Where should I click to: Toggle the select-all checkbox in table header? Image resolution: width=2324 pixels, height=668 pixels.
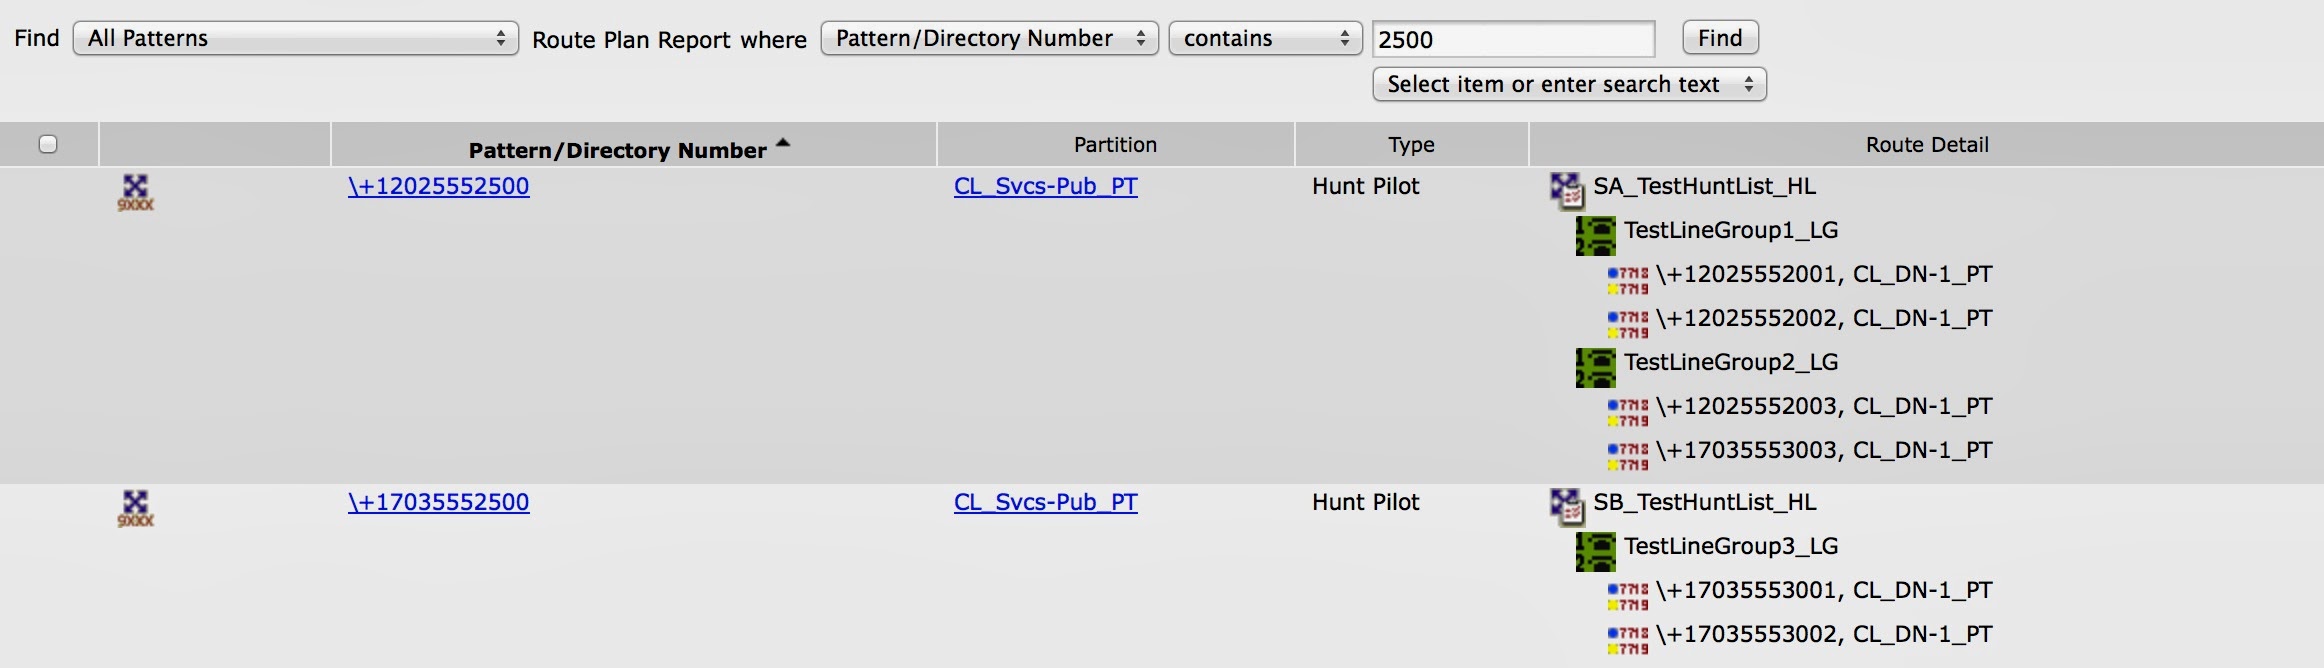point(46,145)
